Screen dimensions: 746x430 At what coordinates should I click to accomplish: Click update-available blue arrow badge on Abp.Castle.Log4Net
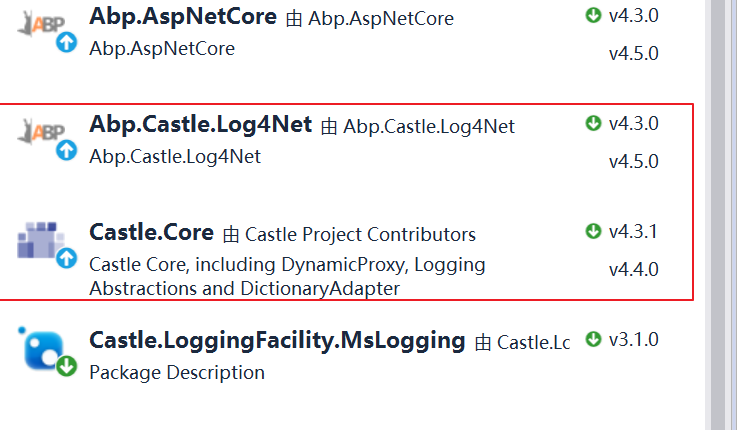click(67, 150)
